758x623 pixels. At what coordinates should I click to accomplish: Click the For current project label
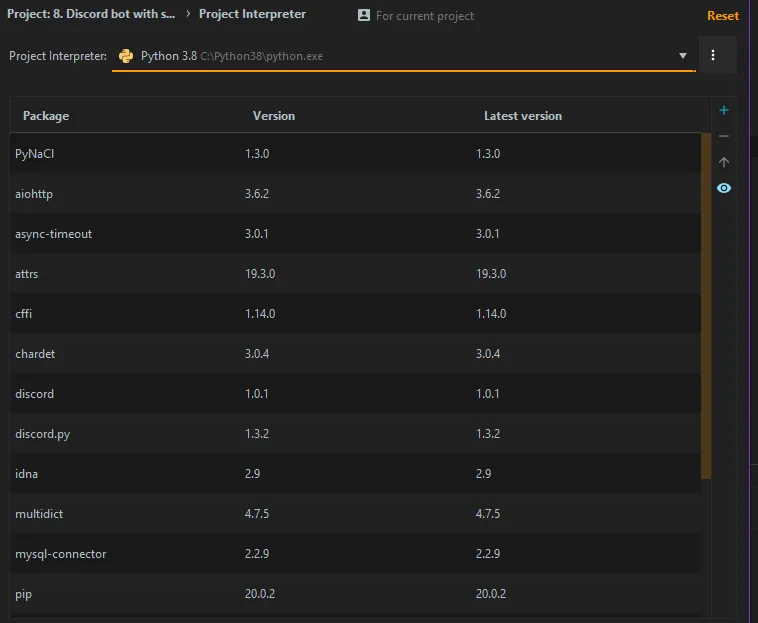click(x=425, y=16)
